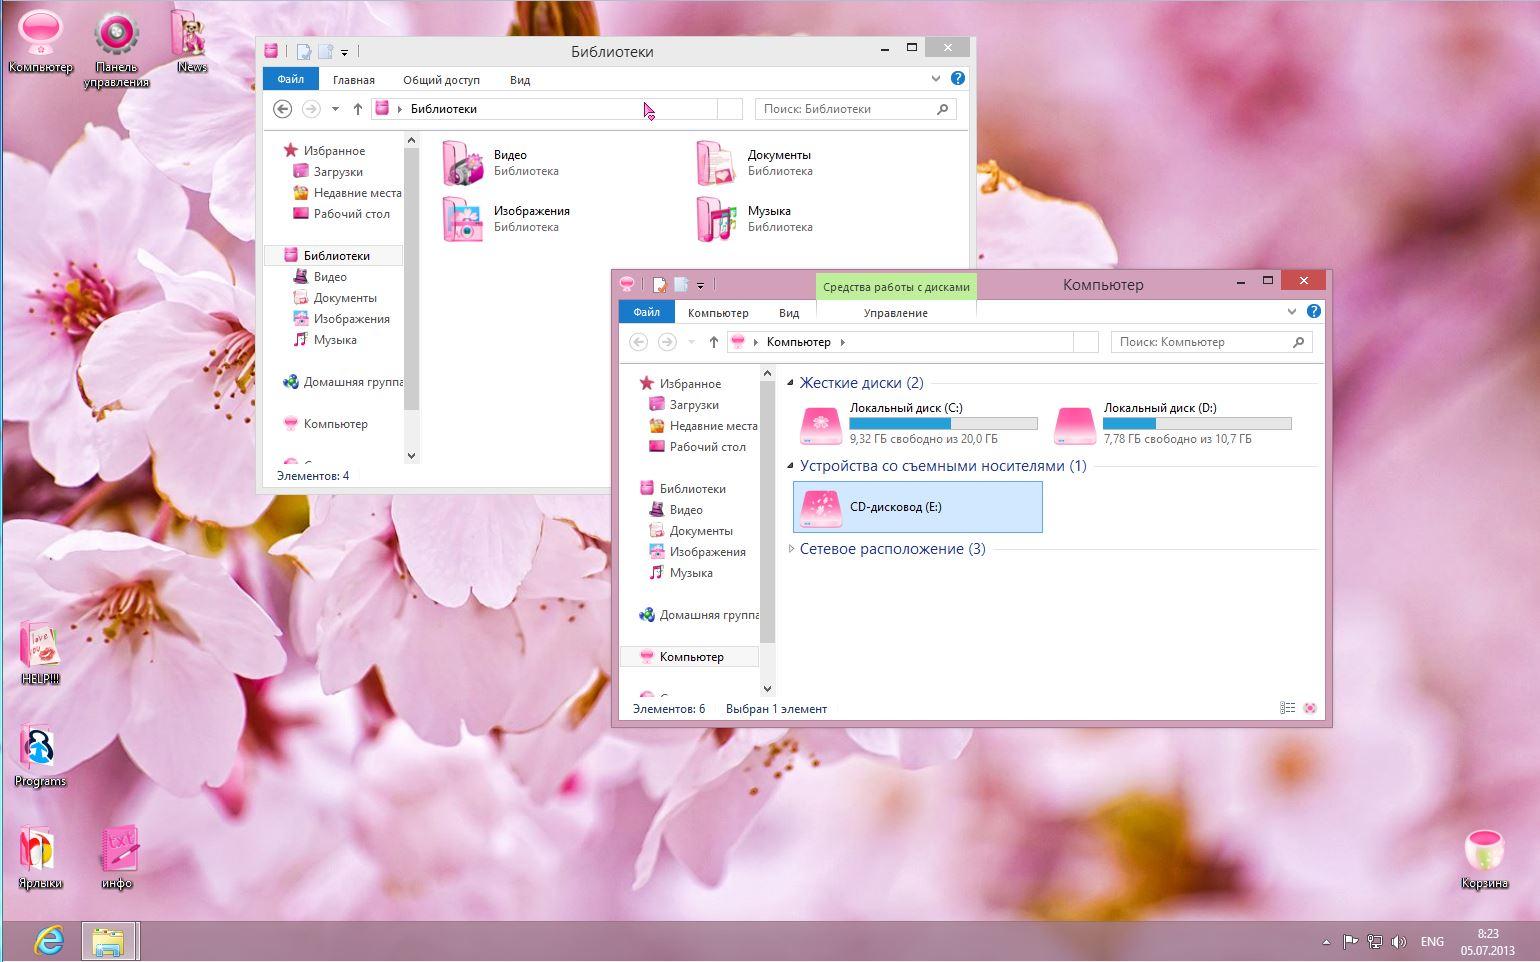Viewport: 1540px width, 962px height.
Task: Expand the Сетевое расположение group
Action: click(791, 549)
